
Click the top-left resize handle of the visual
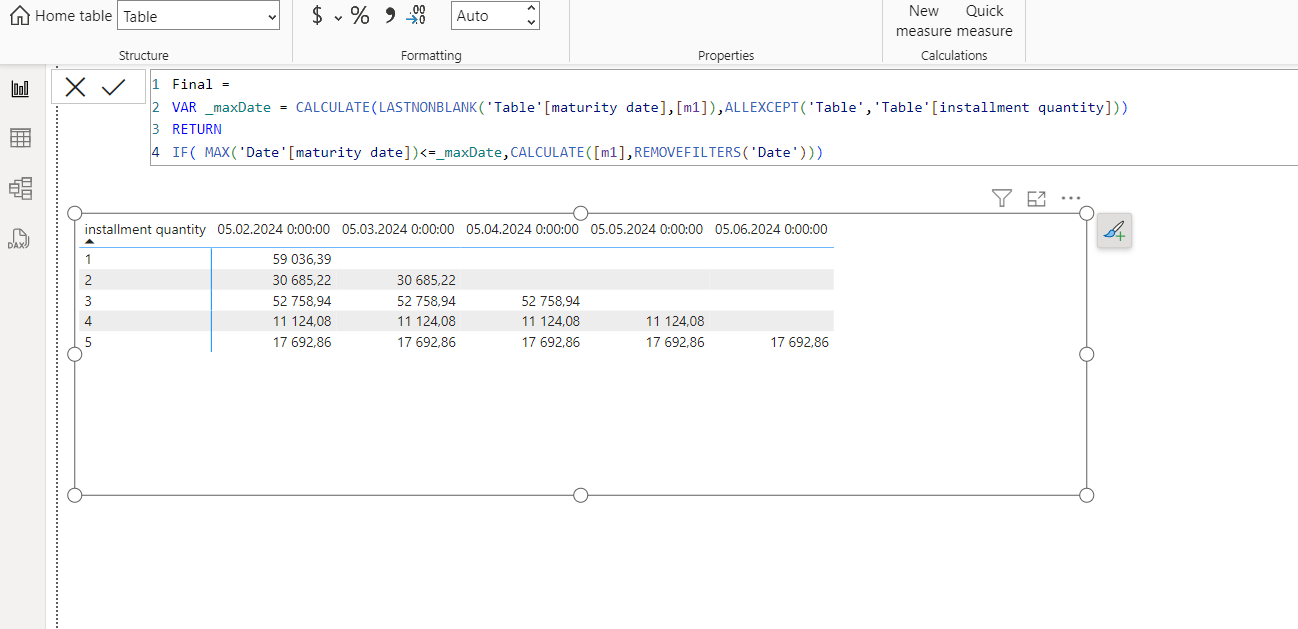[74, 214]
